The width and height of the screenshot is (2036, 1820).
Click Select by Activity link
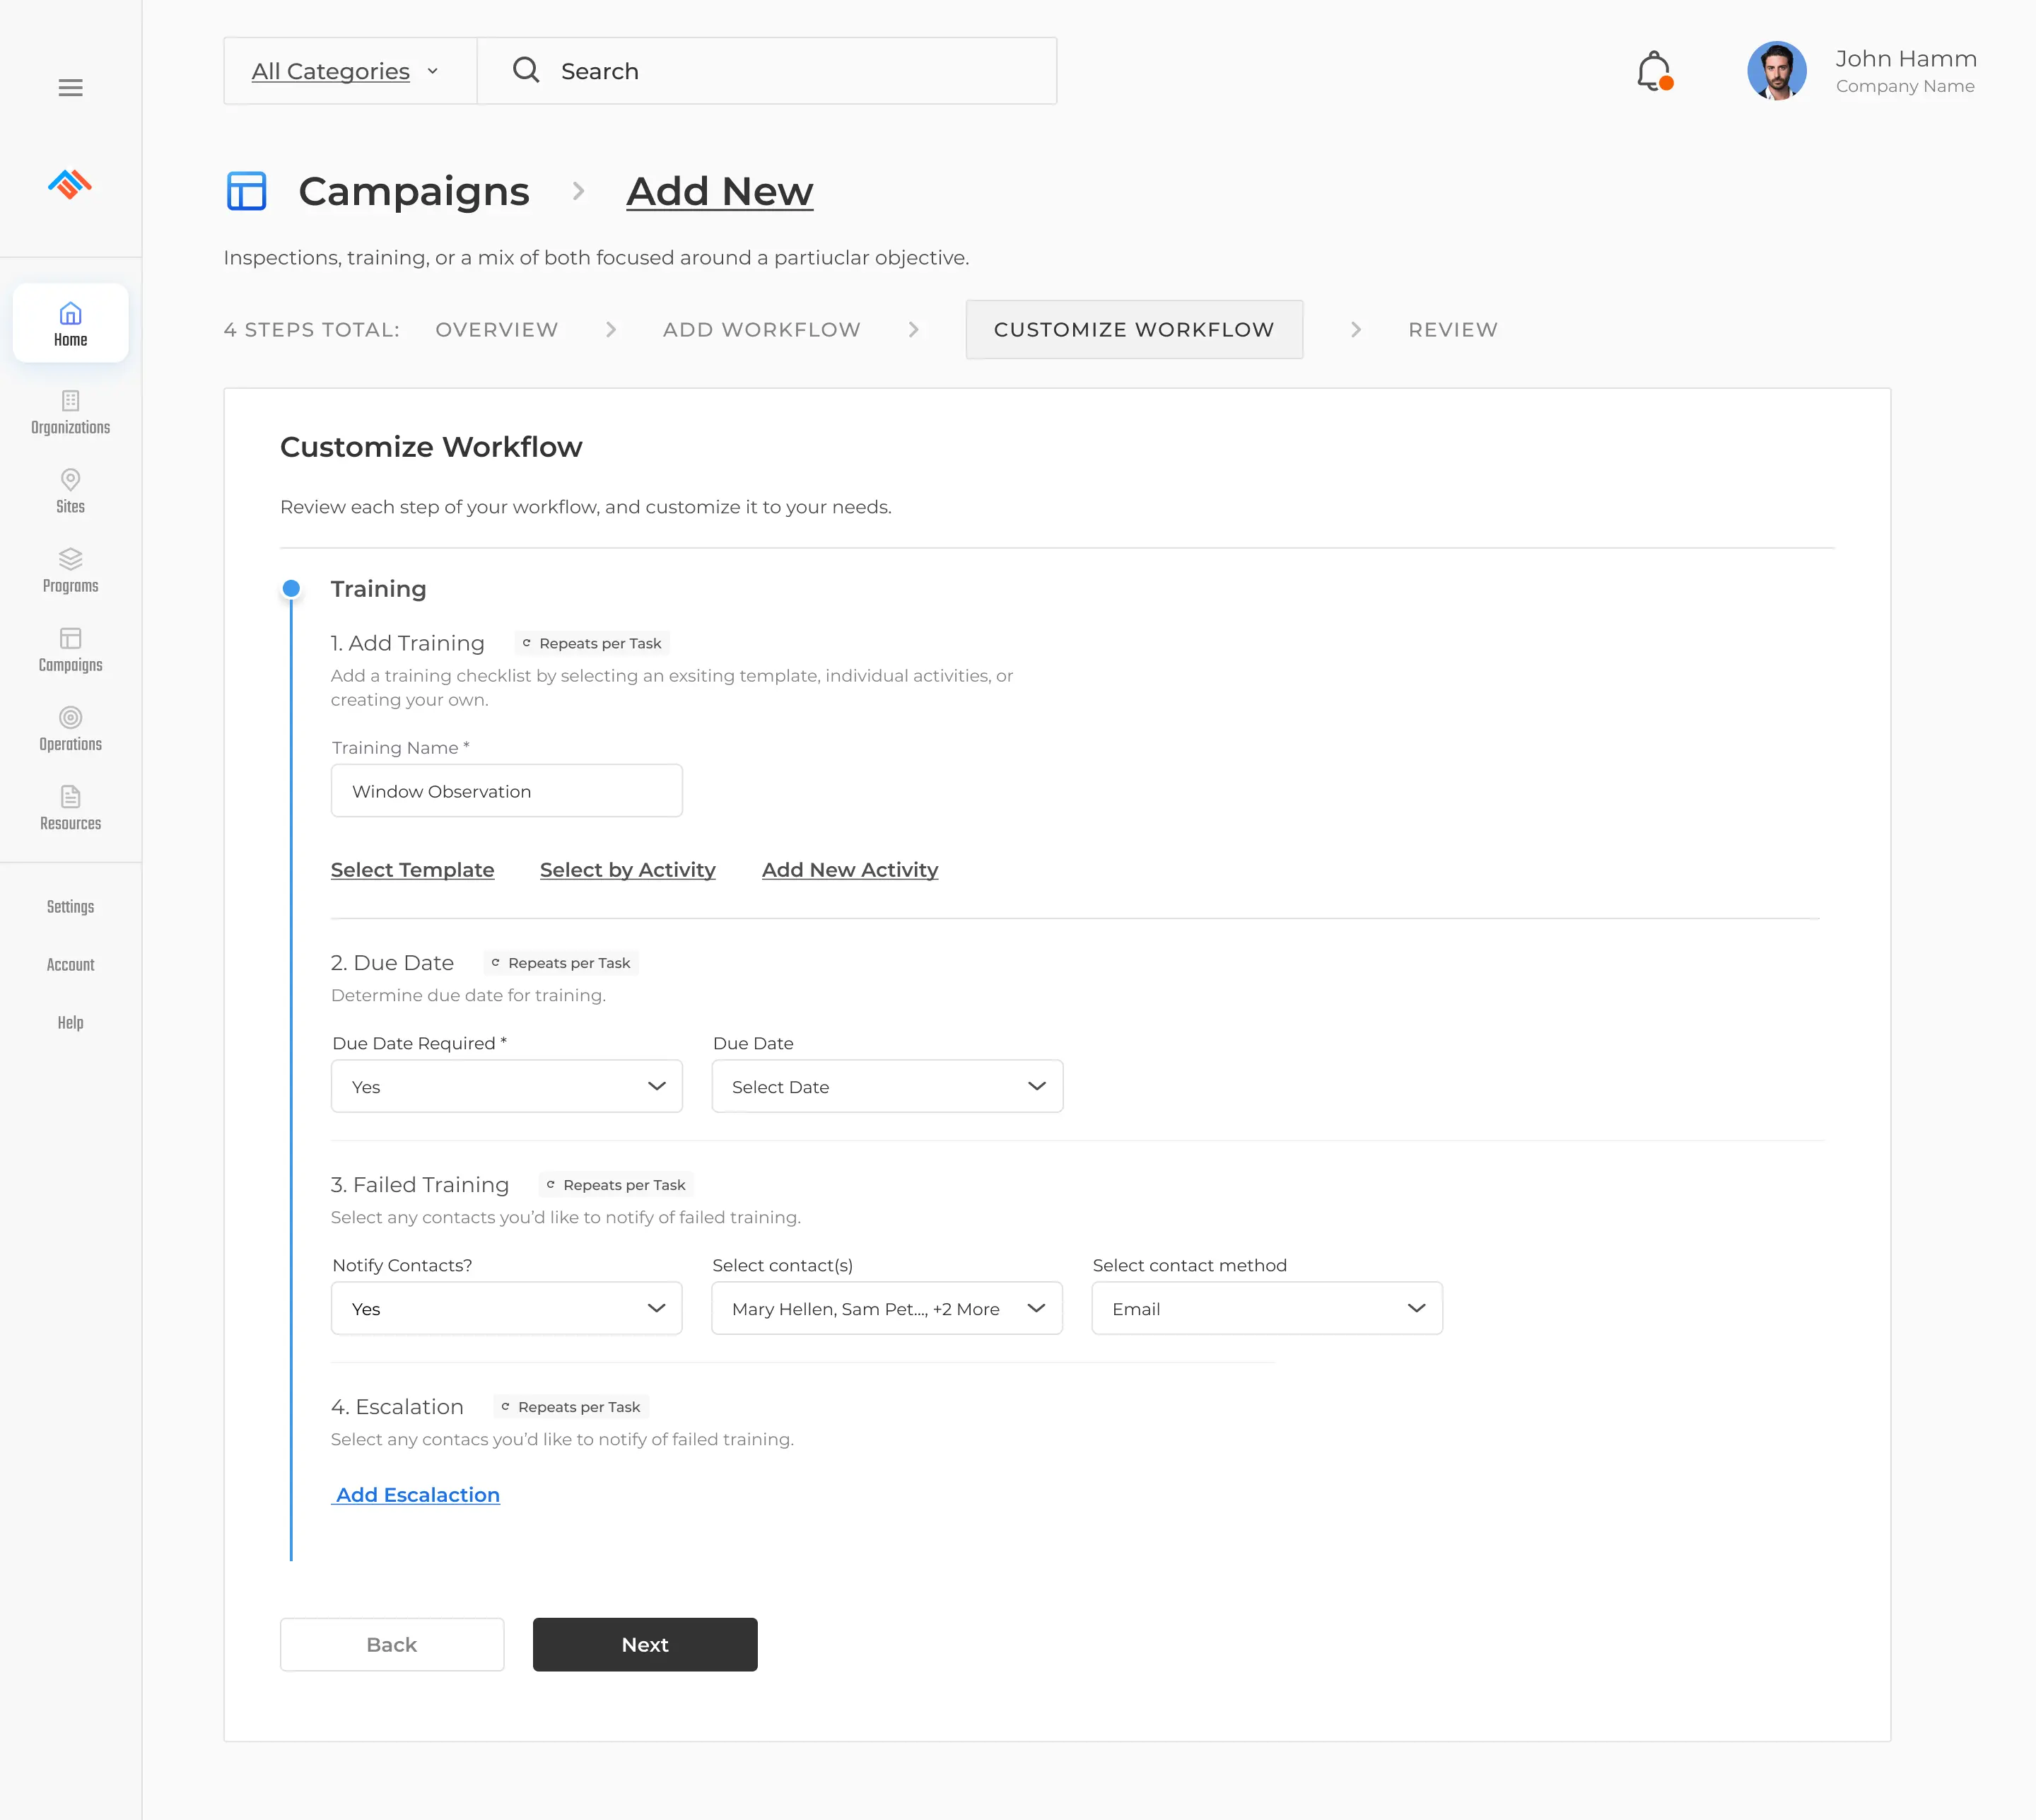tap(628, 870)
